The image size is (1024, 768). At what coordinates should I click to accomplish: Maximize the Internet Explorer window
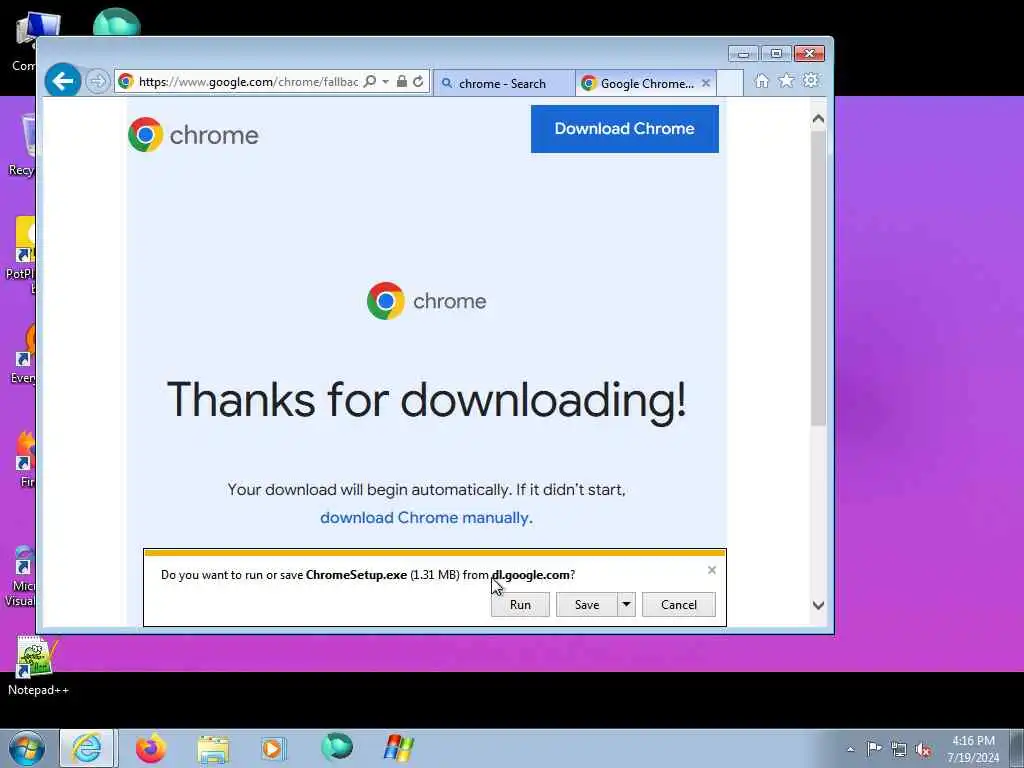(x=776, y=54)
